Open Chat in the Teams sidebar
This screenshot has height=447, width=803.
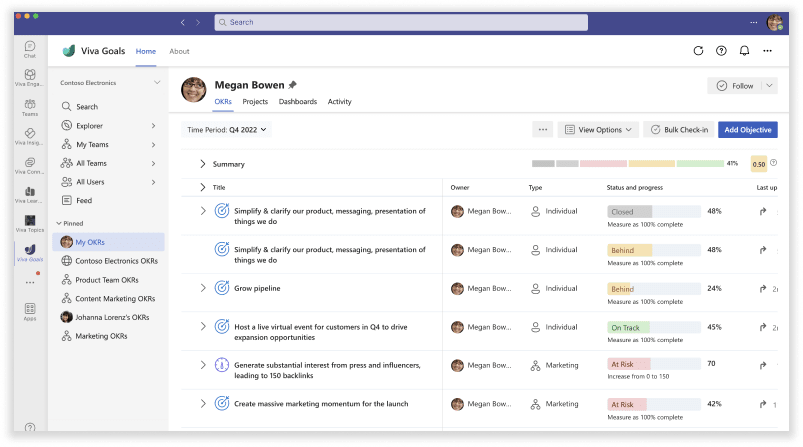(x=30, y=49)
